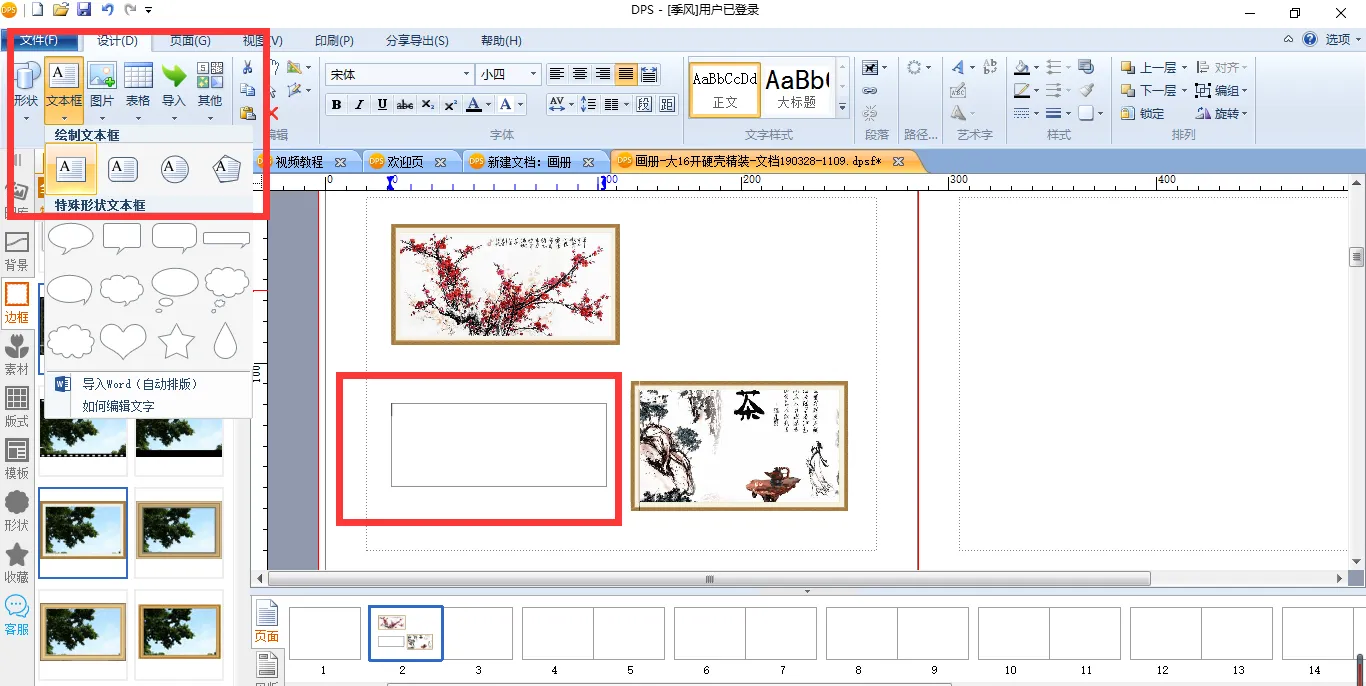This screenshot has height=686, width=1366.
Task: Pick the water-drop shaped text box
Action: point(226,342)
